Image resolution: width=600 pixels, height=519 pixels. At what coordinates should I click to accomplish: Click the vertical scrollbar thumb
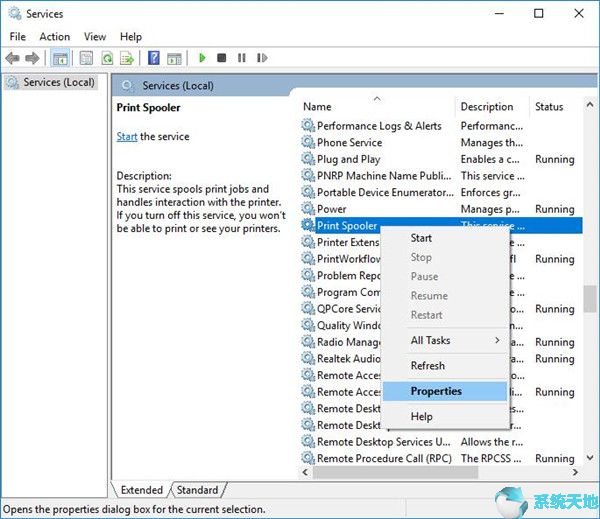pos(590,299)
